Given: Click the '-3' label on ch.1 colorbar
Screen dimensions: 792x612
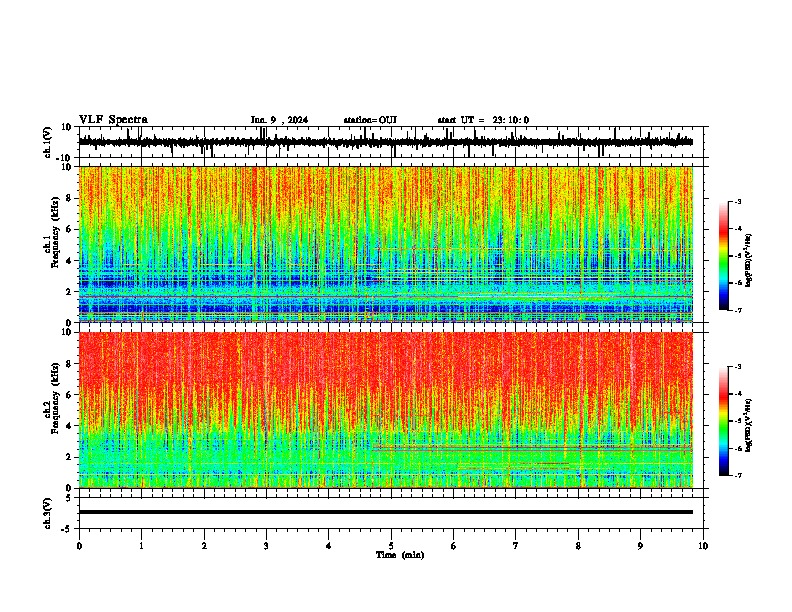Looking at the screenshot, I should click(x=738, y=202).
